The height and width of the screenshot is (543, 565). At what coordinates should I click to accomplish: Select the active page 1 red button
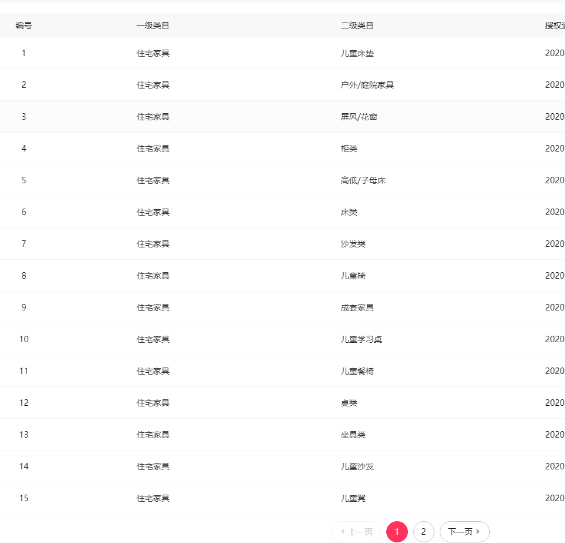click(397, 531)
